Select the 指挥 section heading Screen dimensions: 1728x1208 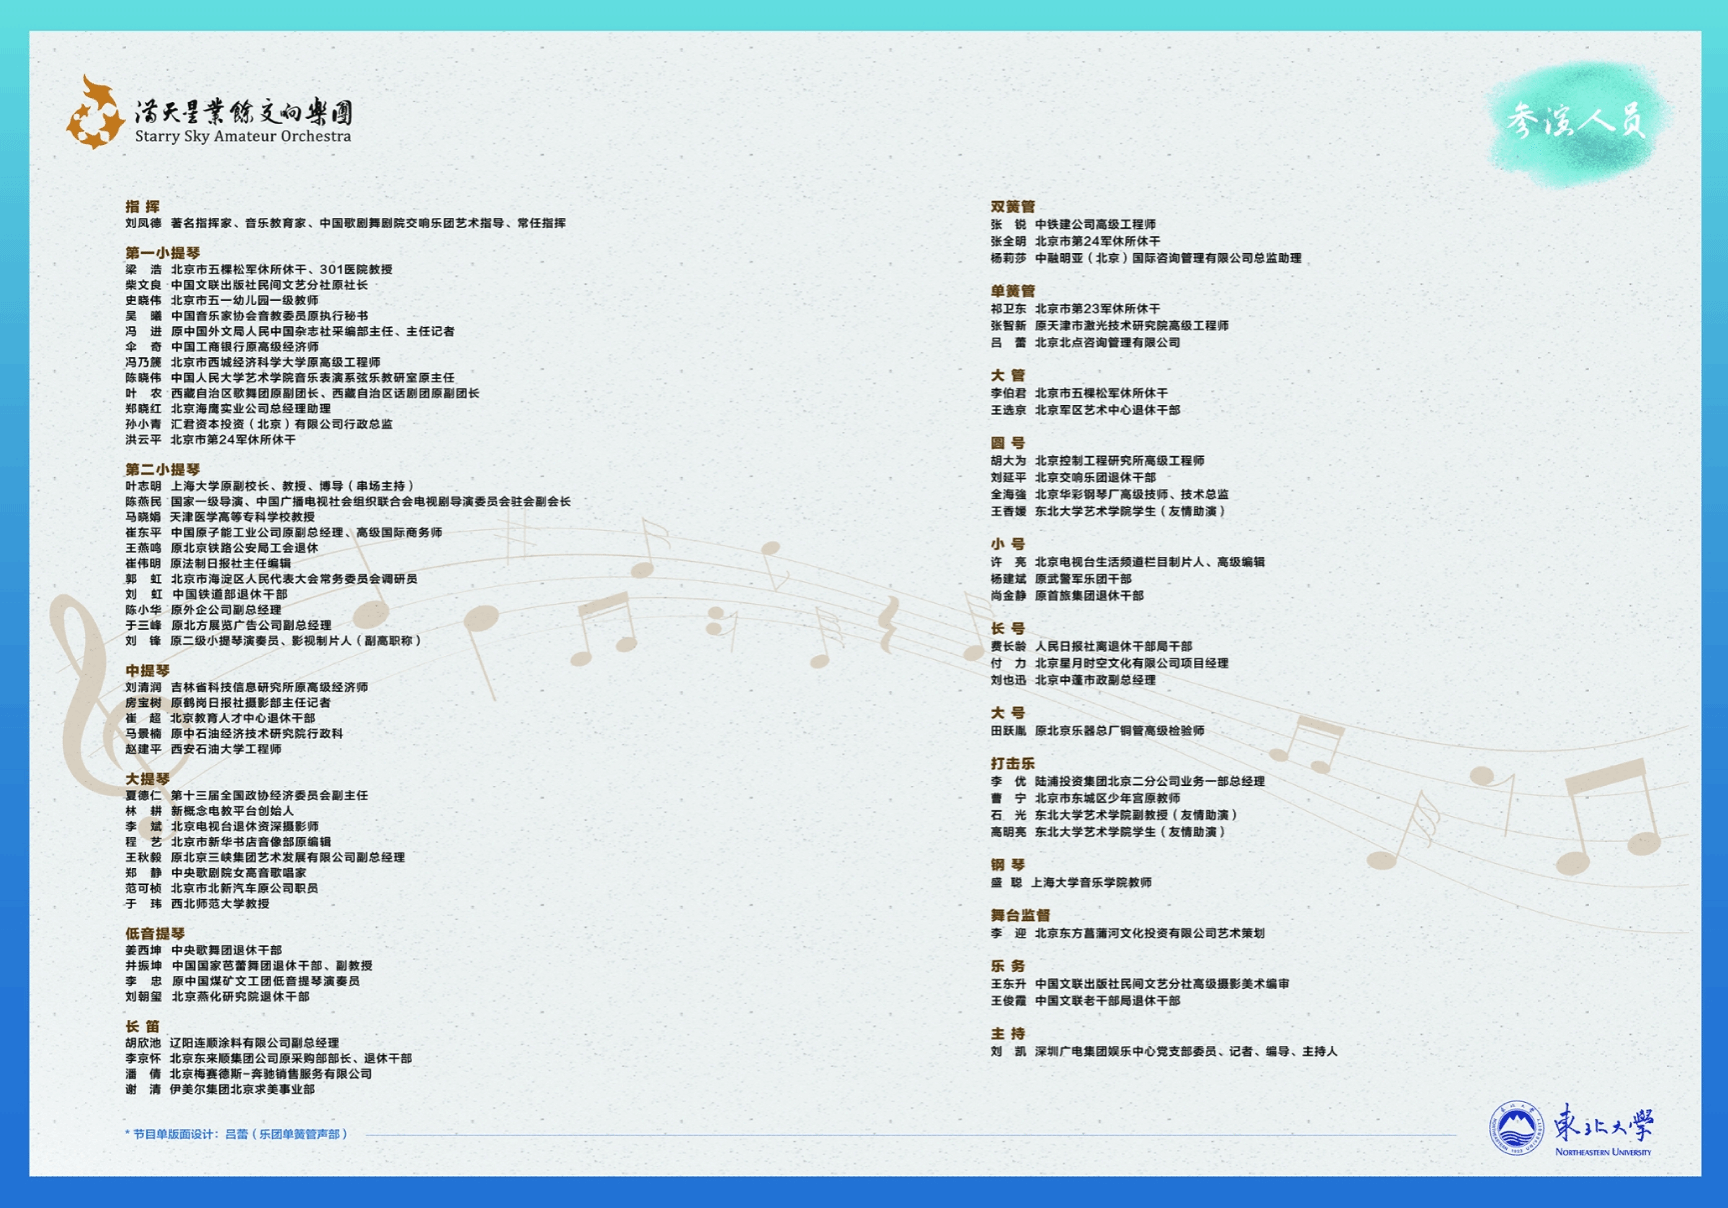[142, 206]
